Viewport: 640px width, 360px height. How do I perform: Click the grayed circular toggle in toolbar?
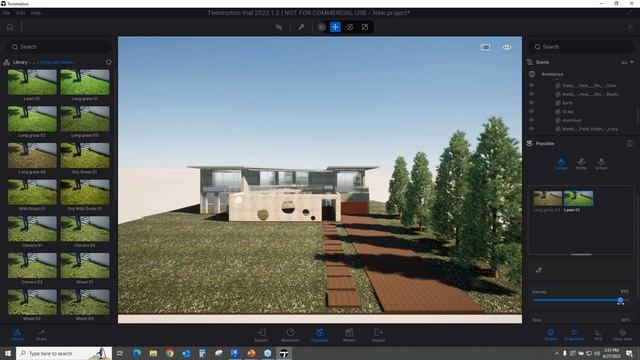(322, 27)
